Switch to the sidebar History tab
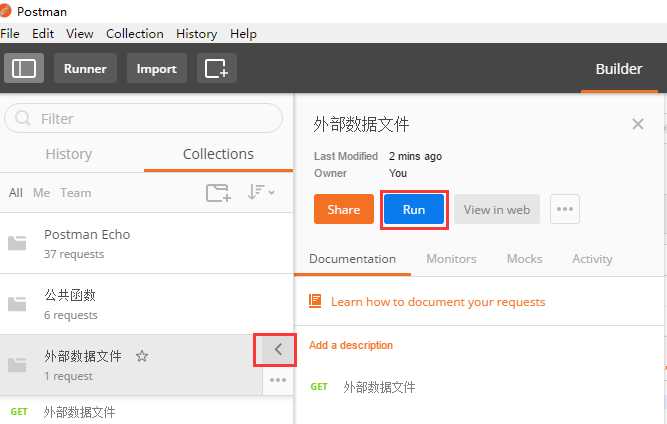667x424 pixels. pos(69,154)
